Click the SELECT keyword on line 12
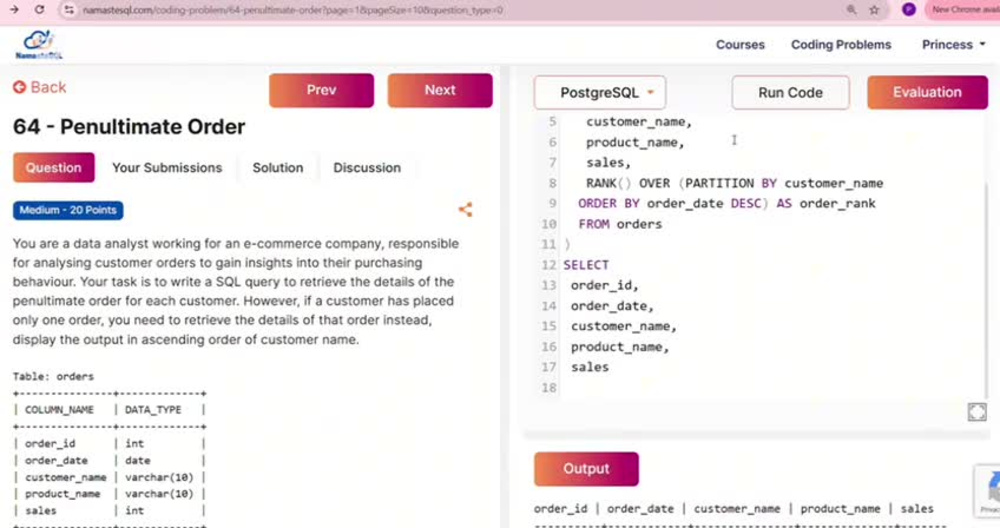1000x528 pixels. click(586, 265)
